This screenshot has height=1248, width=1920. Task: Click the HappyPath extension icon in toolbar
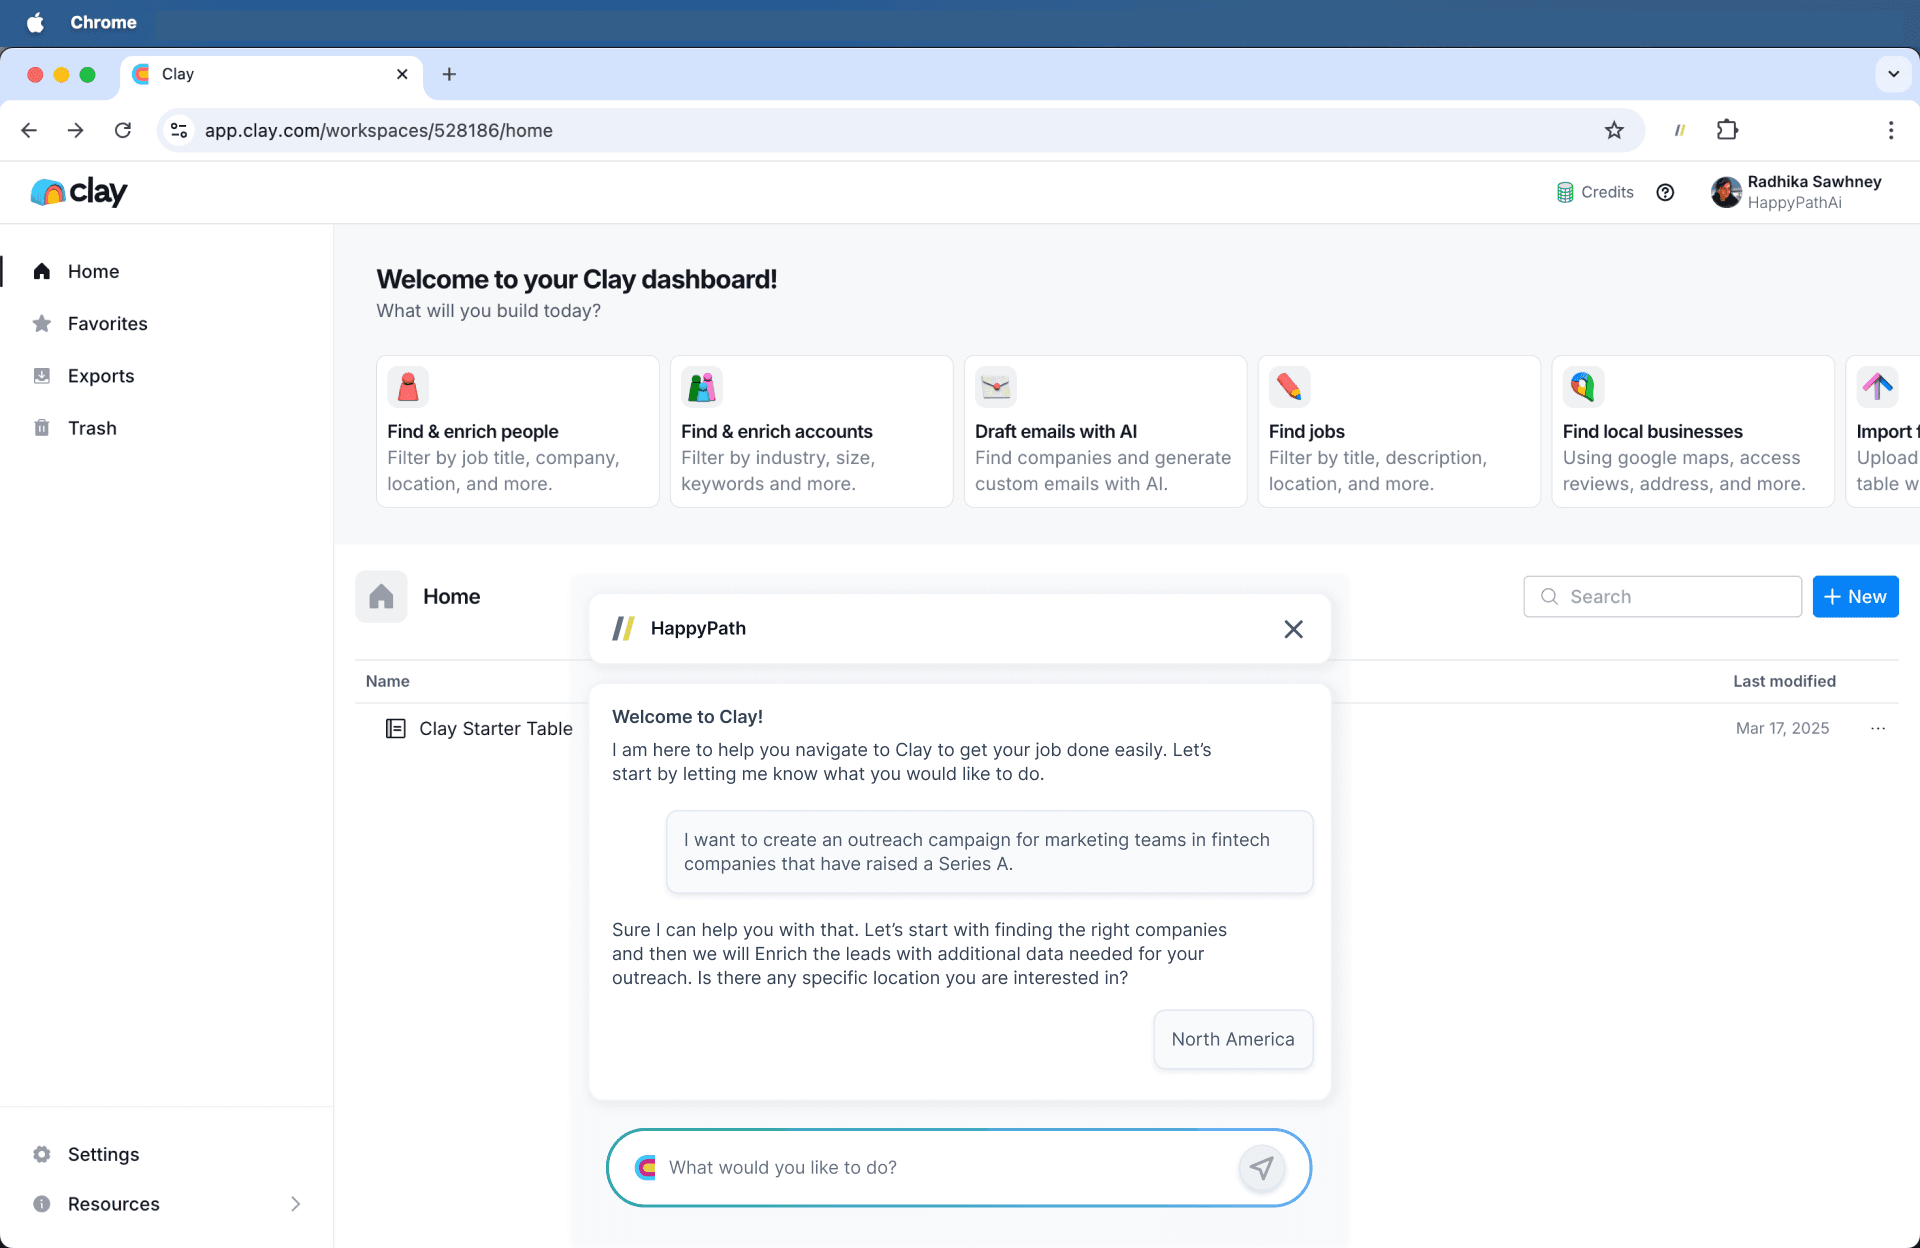(1680, 130)
